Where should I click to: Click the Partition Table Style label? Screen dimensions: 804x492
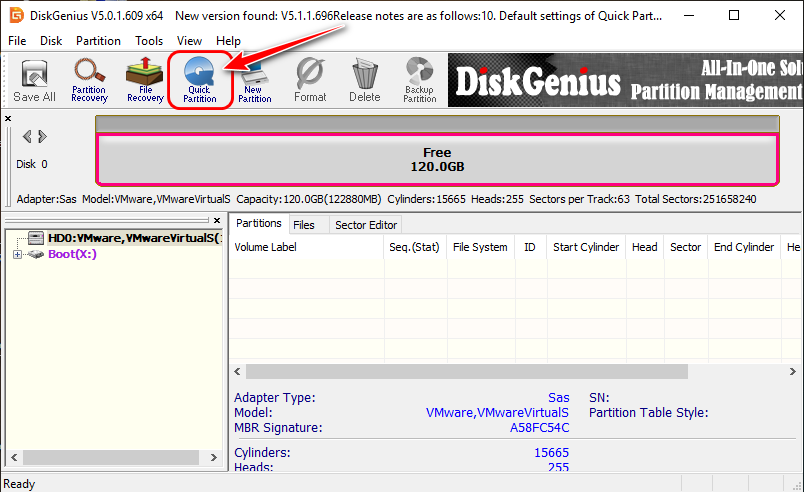tap(648, 413)
